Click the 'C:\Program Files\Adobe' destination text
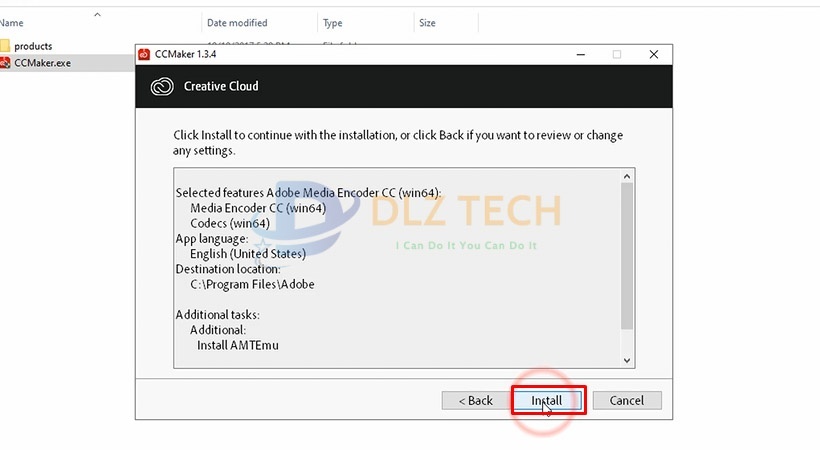820x450 pixels. [x=252, y=285]
